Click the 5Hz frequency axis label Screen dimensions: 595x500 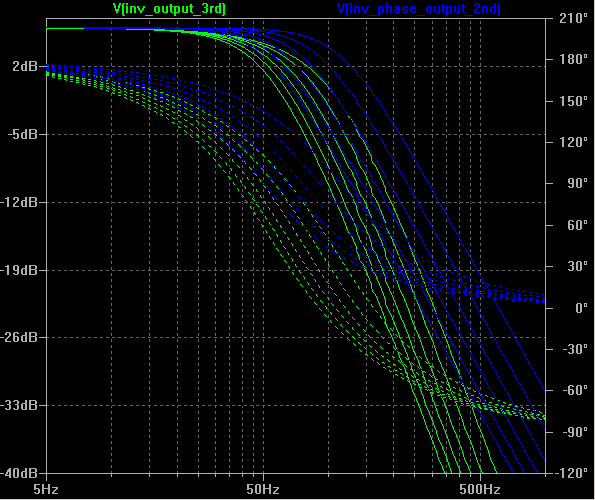click(46, 489)
